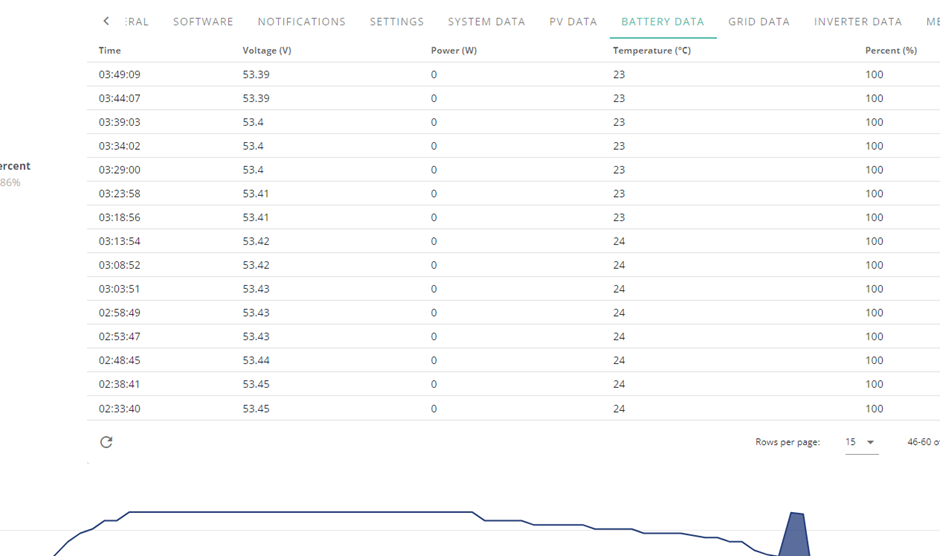Click the Power (W) column header
This screenshot has width=940, height=556.
[x=454, y=50]
